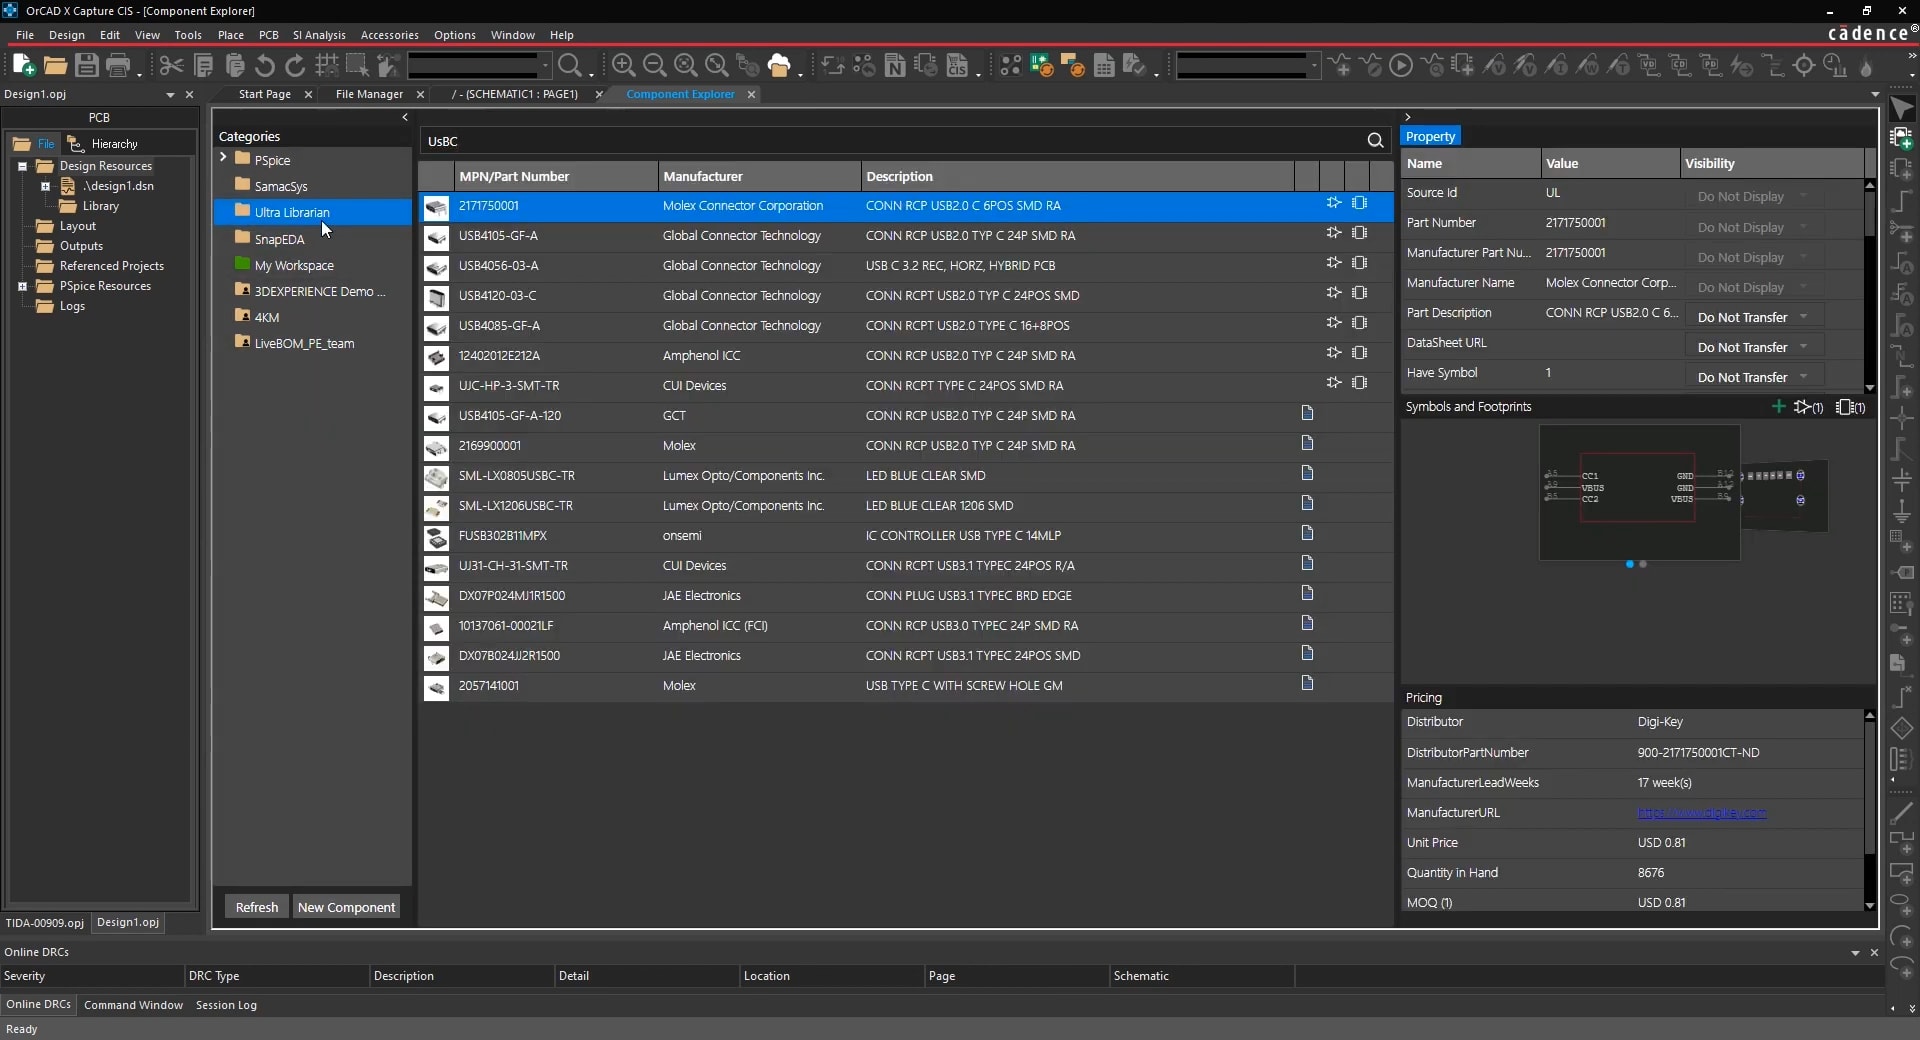
Task: Open the ManufacturerURL hyperlink
Action: pos(1701,813)
